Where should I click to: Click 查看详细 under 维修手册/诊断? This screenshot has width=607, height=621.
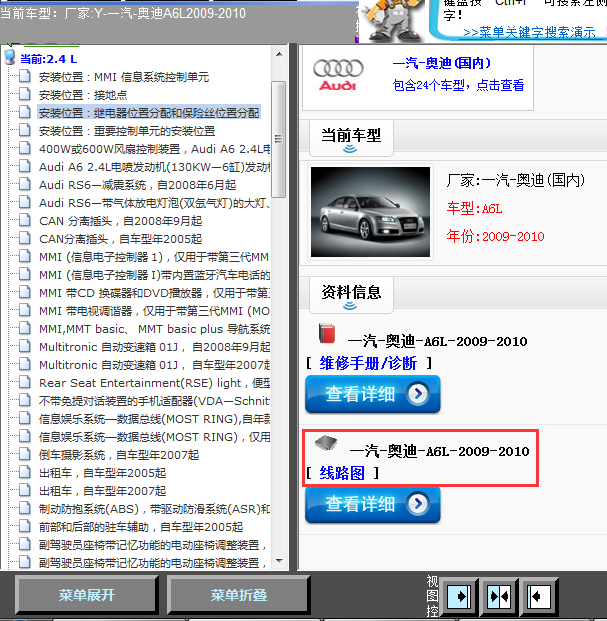coord(373,394)
